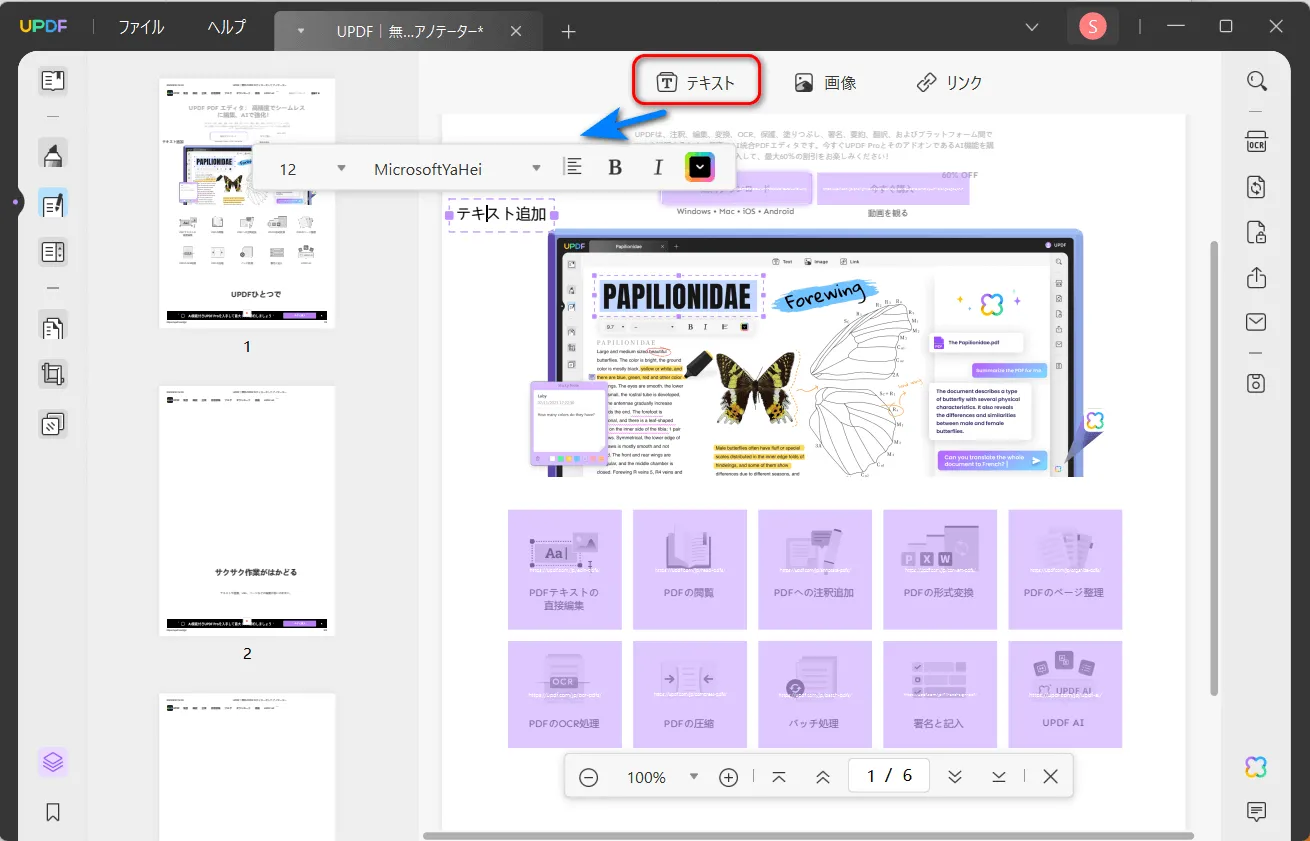Screen dimensions: 1310x841
Task: Zoom in with the plus icon
Action: tap(729, 777)
